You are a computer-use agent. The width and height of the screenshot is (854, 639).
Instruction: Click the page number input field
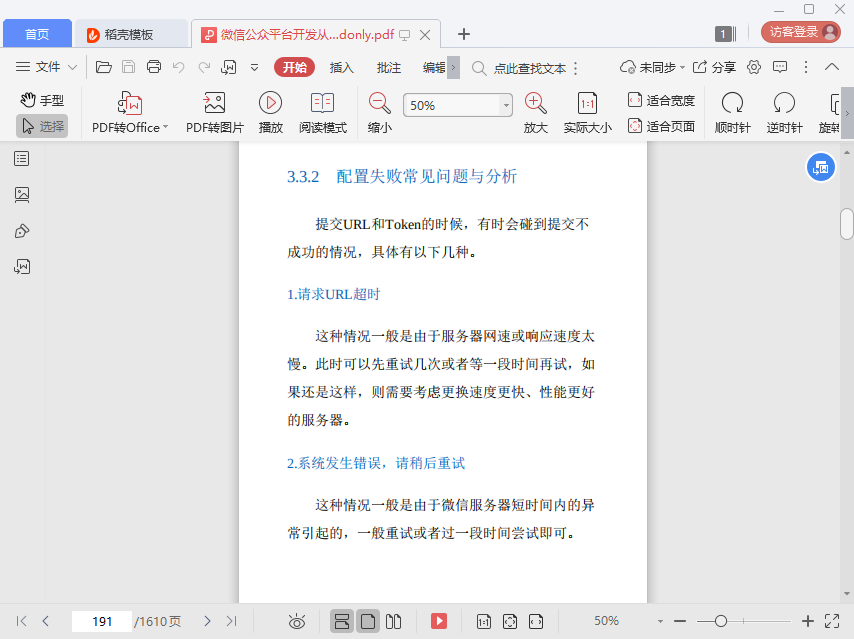[101, 621]
